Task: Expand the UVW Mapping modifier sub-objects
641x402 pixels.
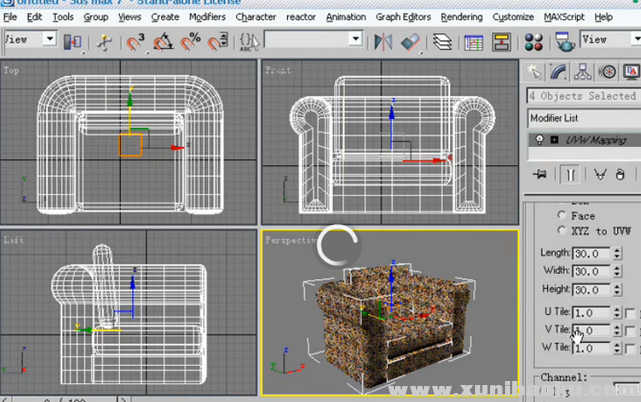Action: (x=553, y=140)
